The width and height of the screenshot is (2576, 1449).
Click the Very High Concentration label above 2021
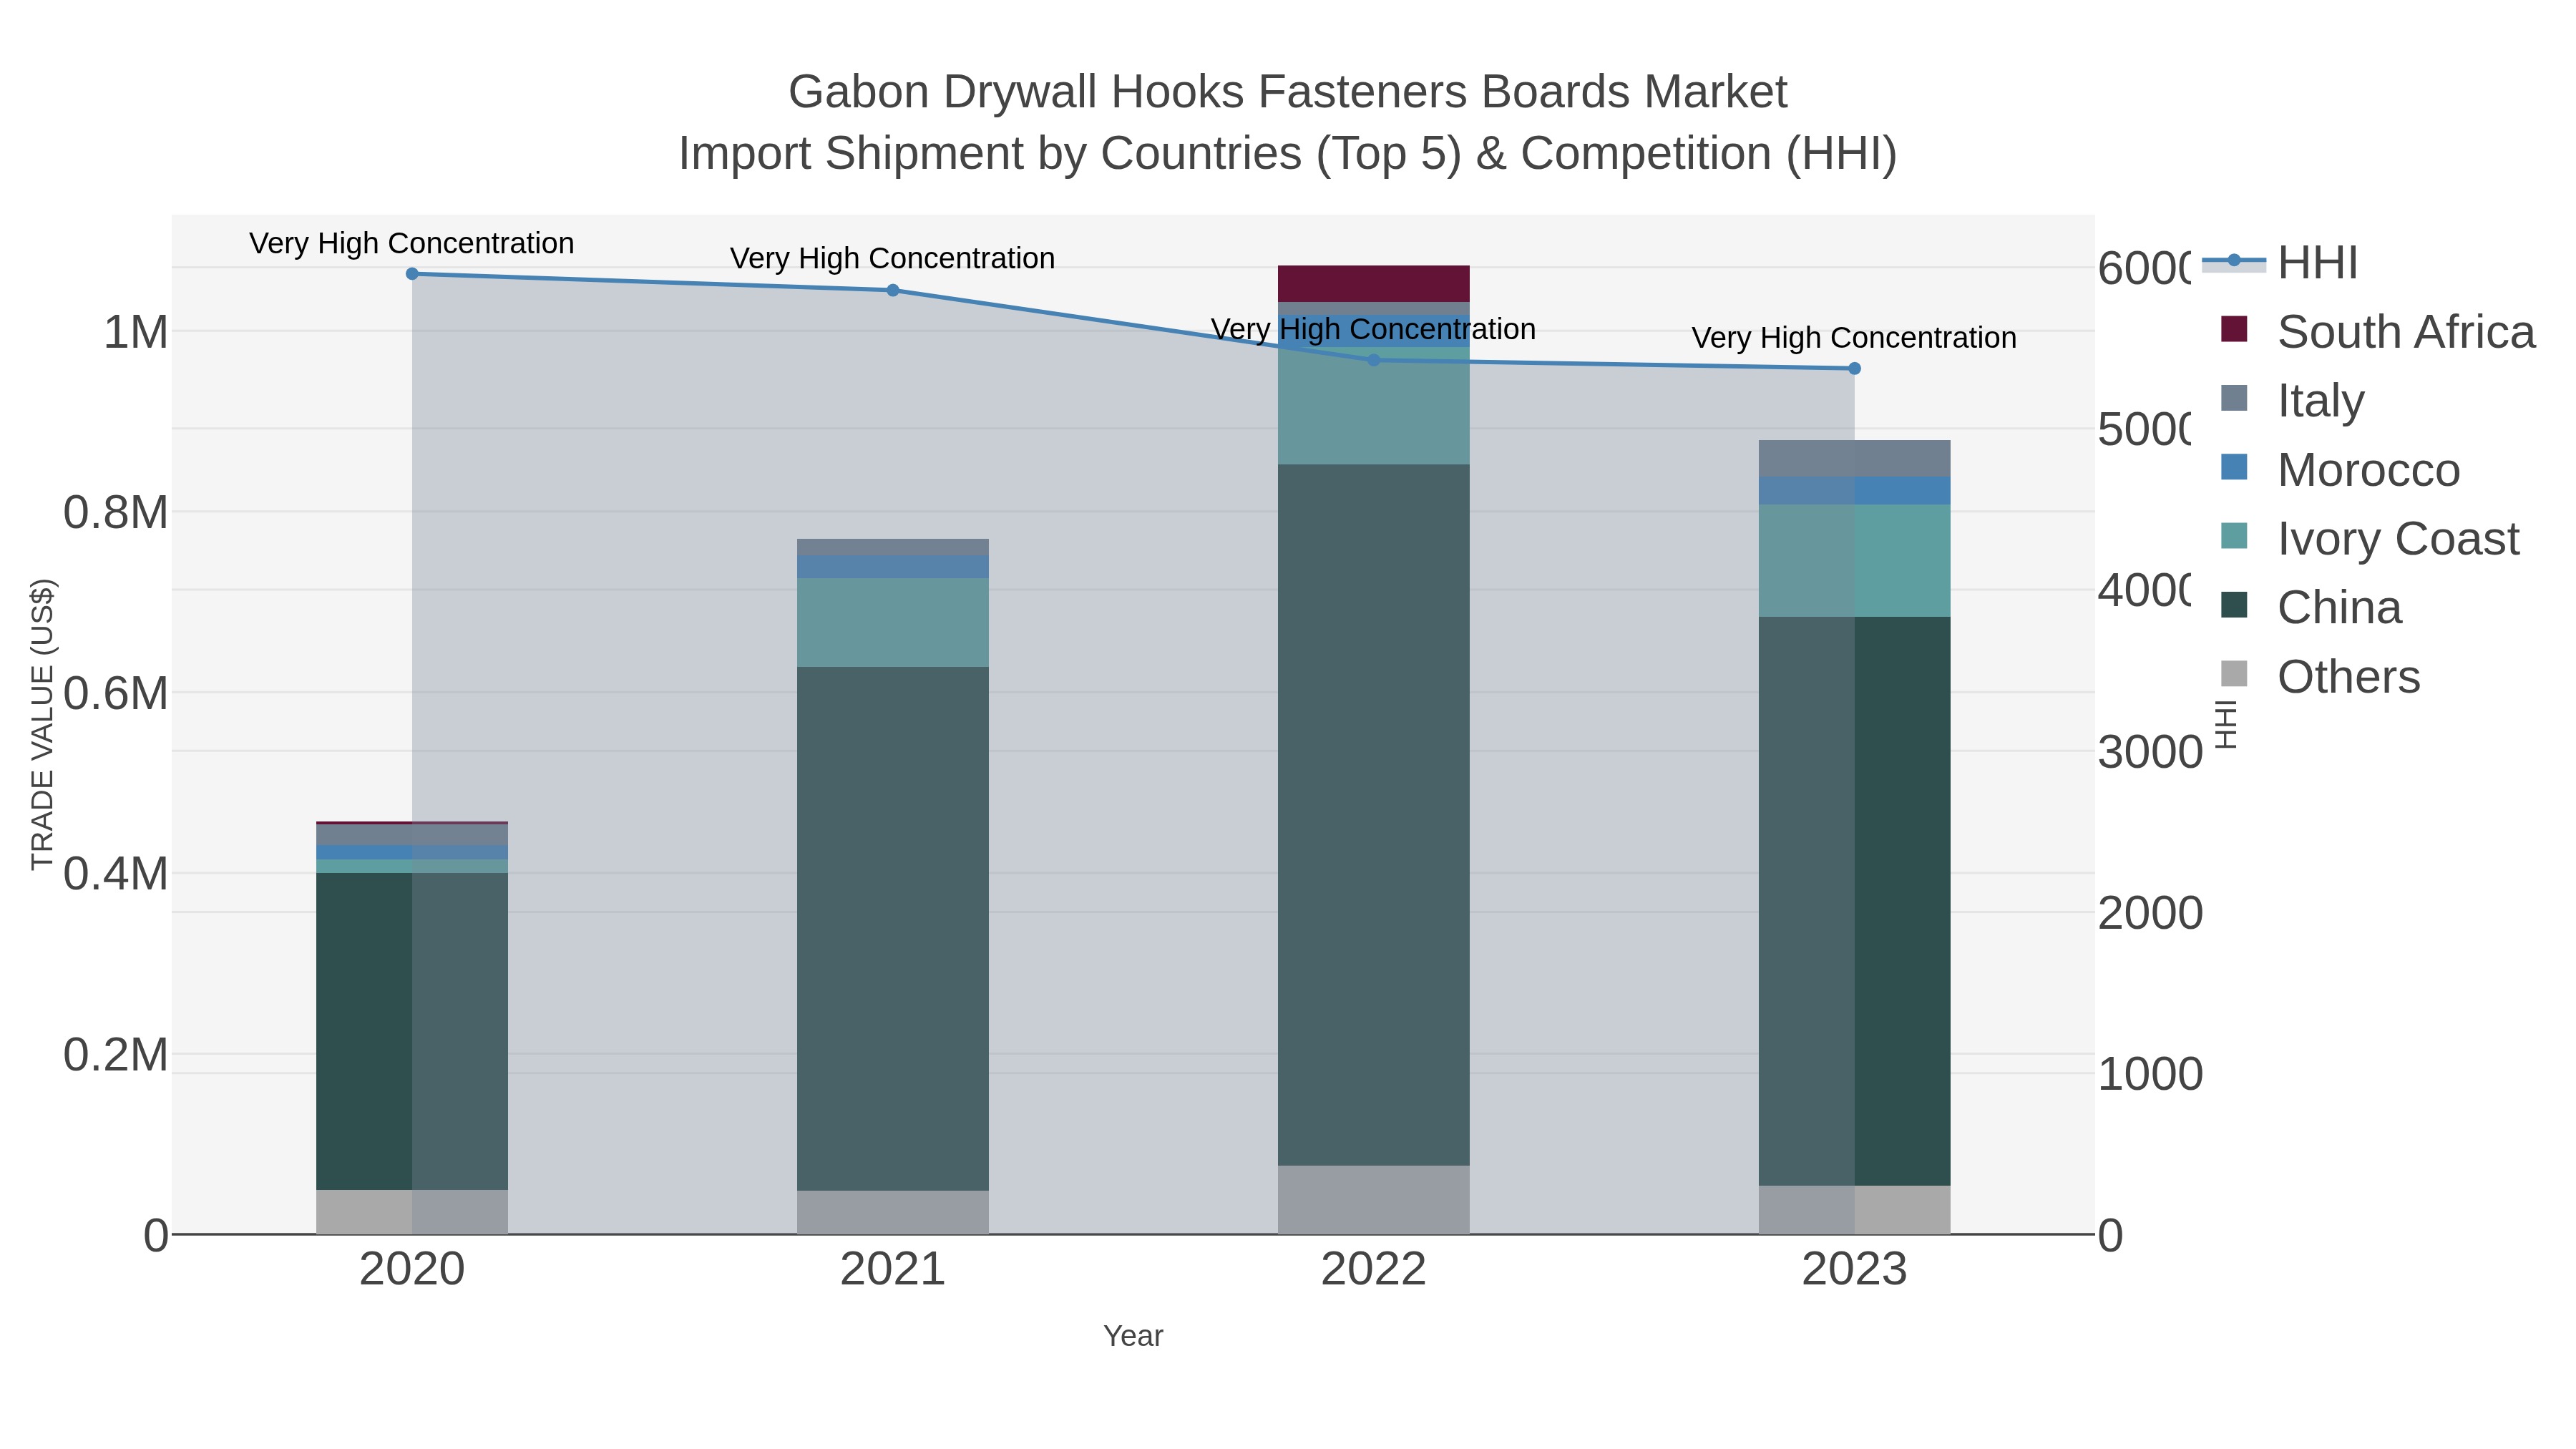[893, 258]
